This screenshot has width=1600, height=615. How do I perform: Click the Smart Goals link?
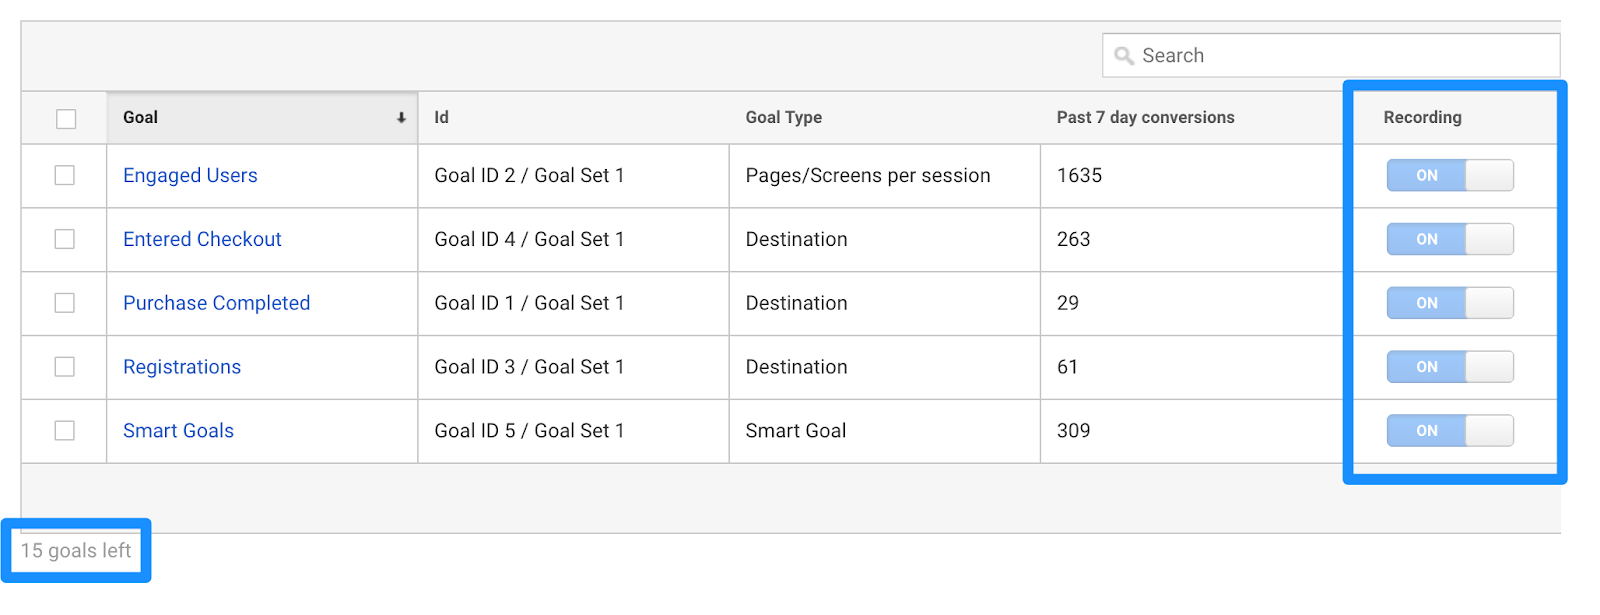[x=178, y=431]
